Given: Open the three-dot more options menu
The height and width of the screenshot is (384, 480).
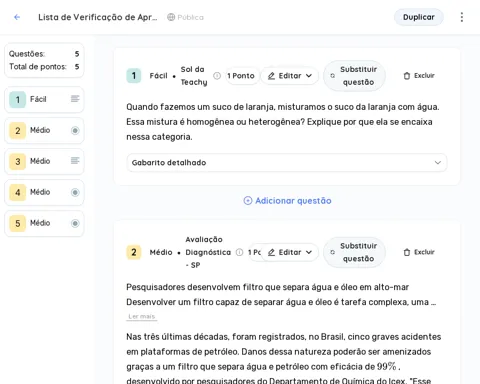Looking at the screenshot, I should (x=462, y=17).
